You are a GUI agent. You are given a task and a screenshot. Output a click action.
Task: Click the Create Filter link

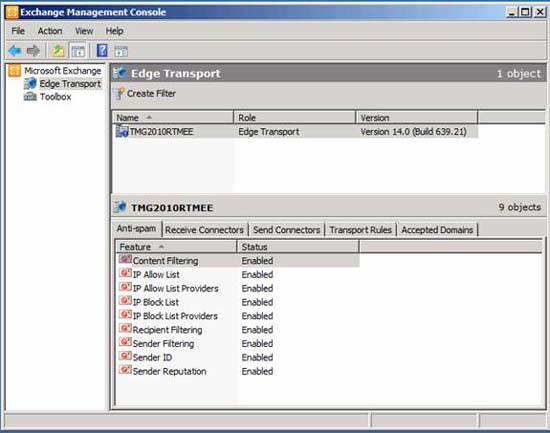point(151,94)
